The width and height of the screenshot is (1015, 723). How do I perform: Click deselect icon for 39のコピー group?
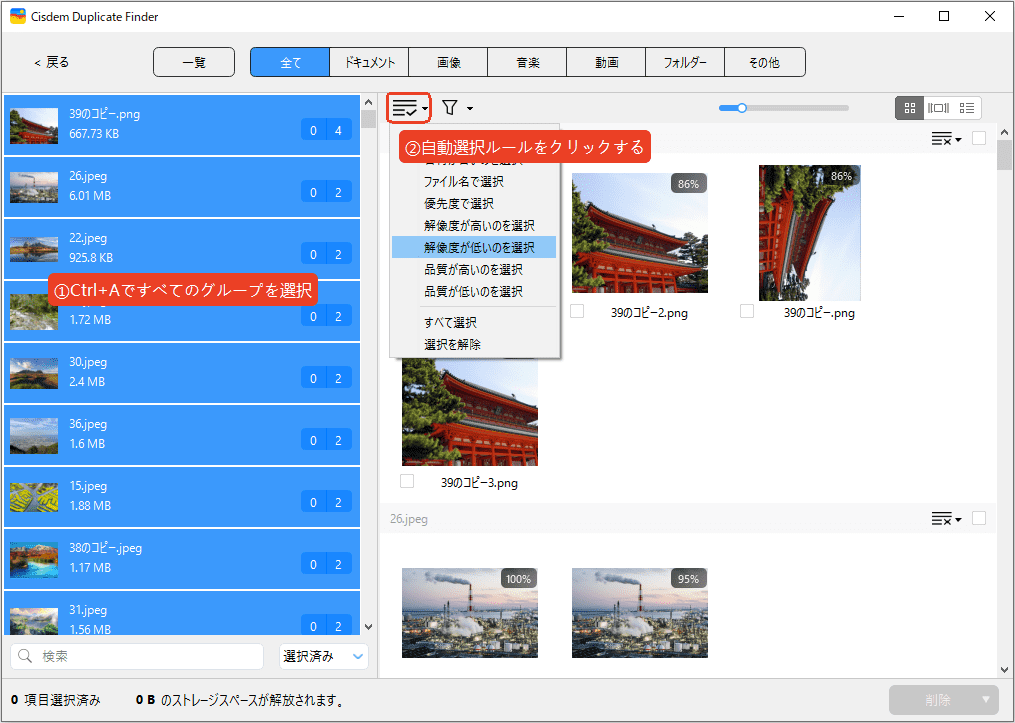coord(941,139)
